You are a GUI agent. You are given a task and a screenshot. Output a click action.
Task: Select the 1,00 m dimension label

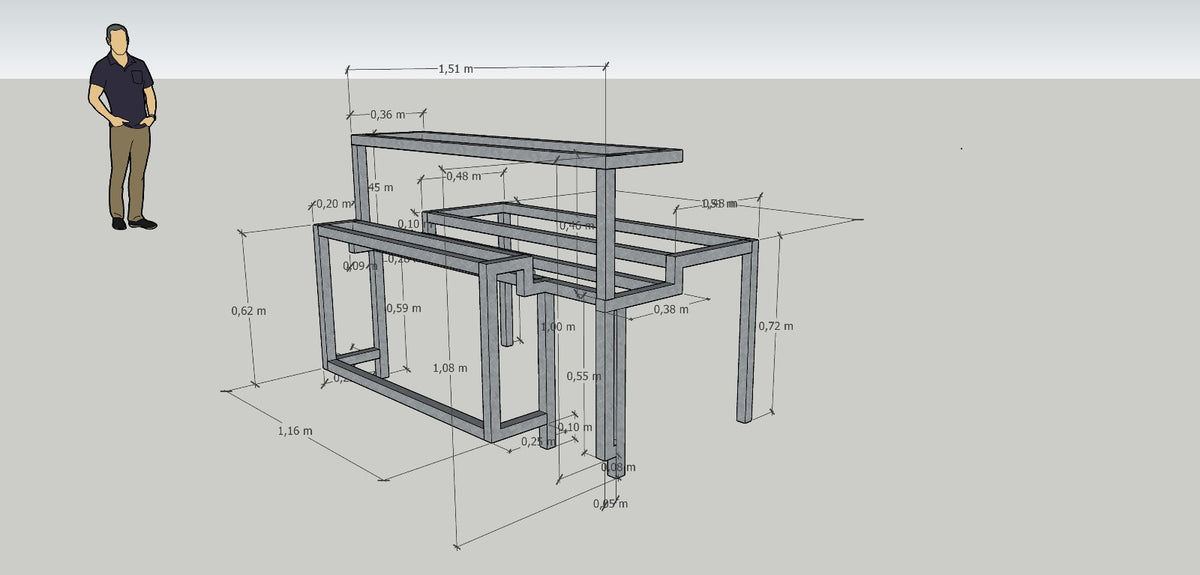(x=558, y=327)
